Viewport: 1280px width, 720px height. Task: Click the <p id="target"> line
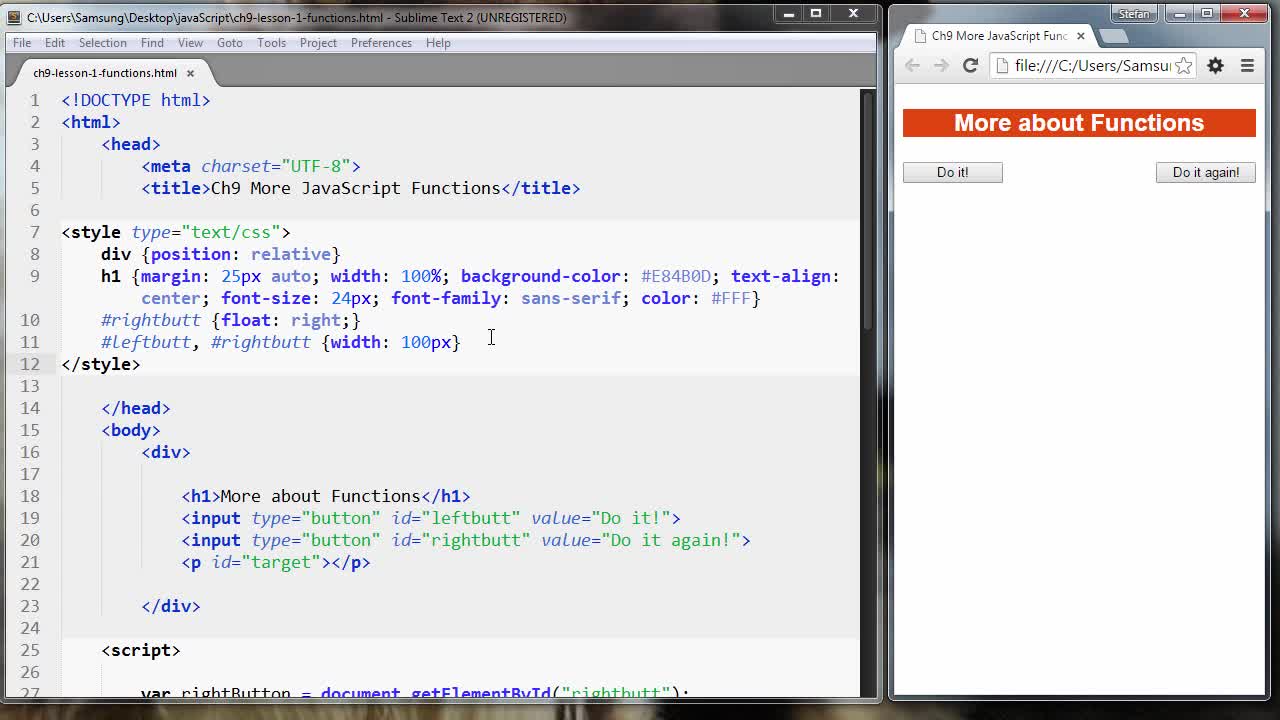(276, 562)
